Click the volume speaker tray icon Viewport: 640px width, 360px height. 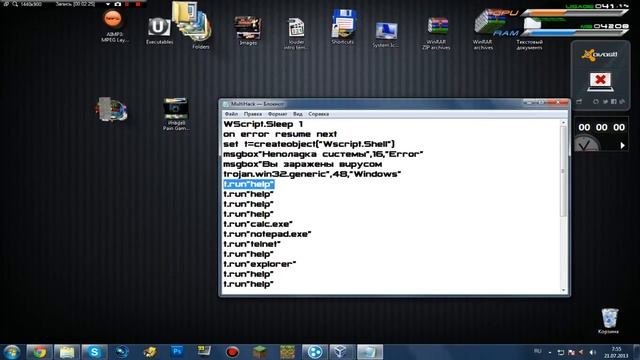click(x=593, y=352)
